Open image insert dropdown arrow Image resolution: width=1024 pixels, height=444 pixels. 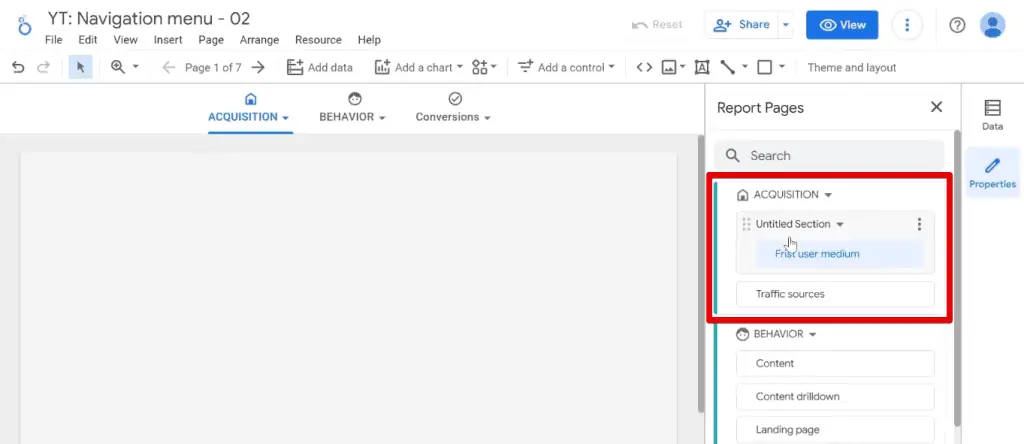coord(682,67)
